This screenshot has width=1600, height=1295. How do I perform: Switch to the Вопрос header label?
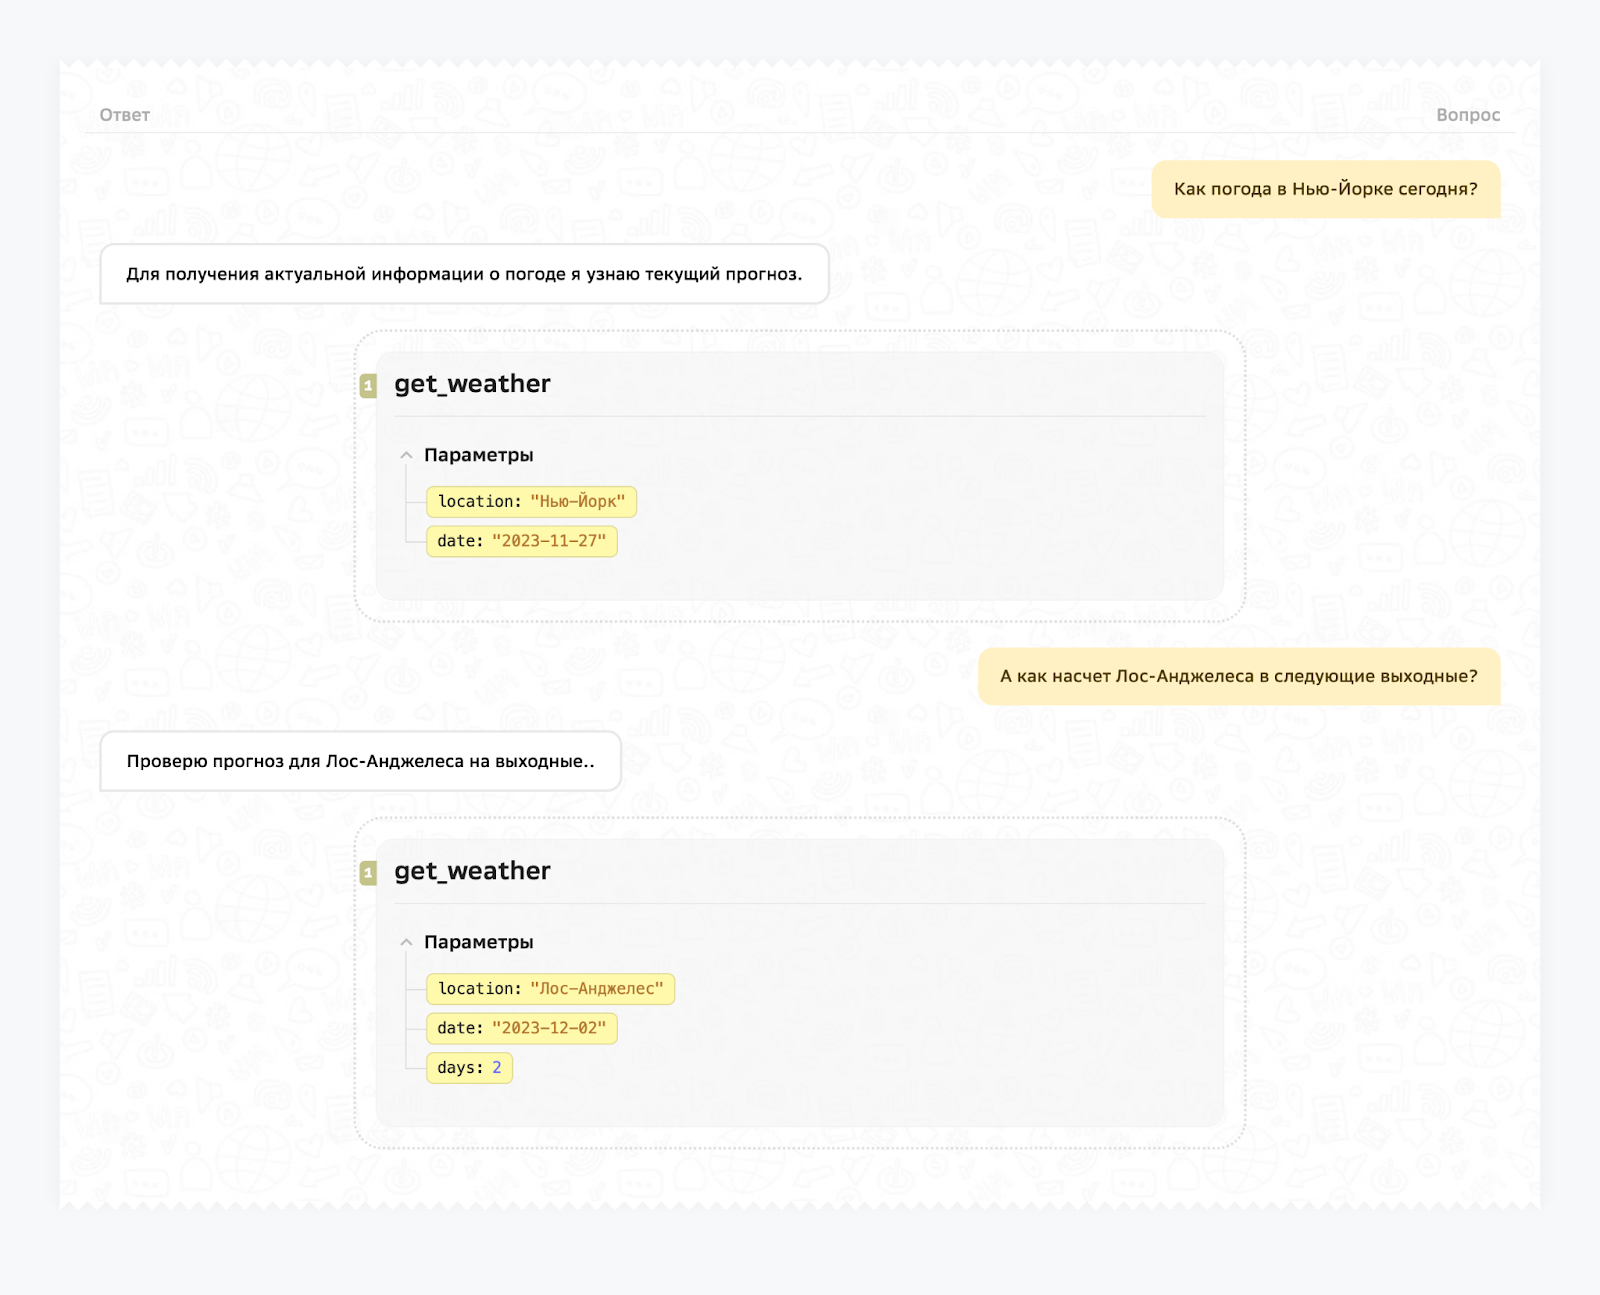(1467, 115)
